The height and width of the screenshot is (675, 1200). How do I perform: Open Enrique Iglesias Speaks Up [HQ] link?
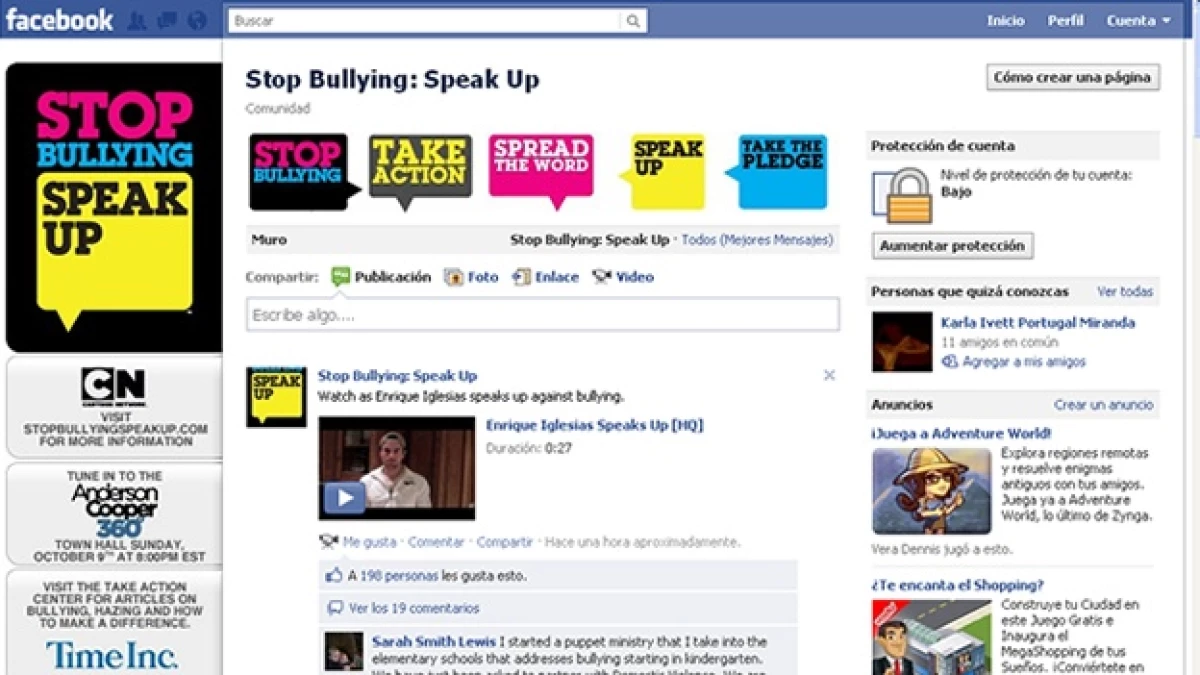click(594, 425)
